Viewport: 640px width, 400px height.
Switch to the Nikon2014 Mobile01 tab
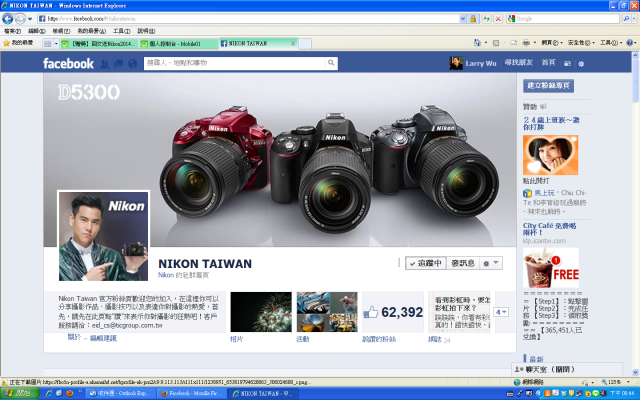[x=99, y=44]
